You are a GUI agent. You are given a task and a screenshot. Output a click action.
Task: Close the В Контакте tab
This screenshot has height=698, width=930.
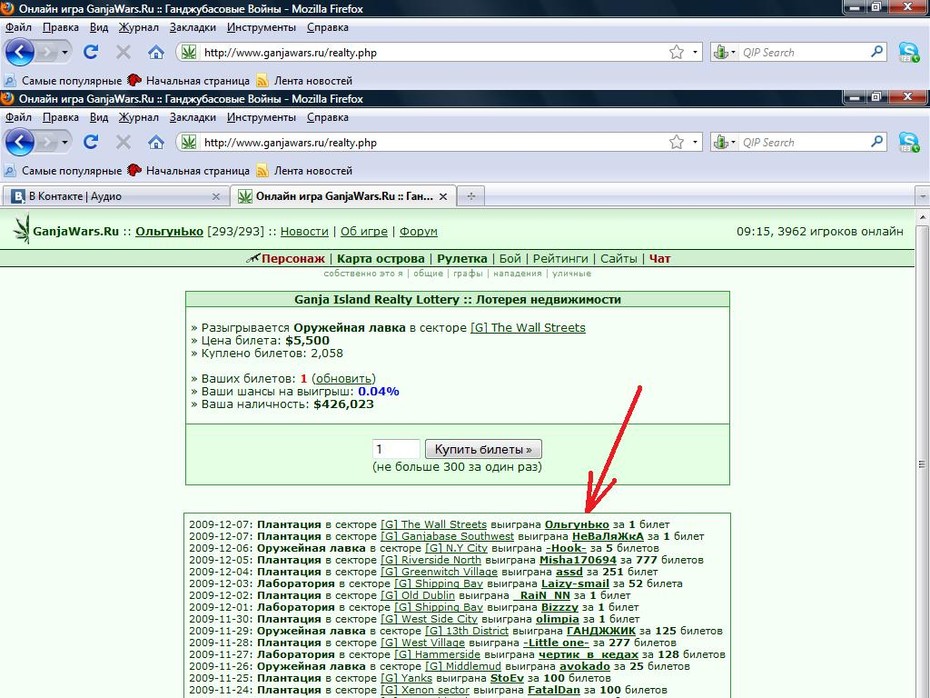click(216, 197)
